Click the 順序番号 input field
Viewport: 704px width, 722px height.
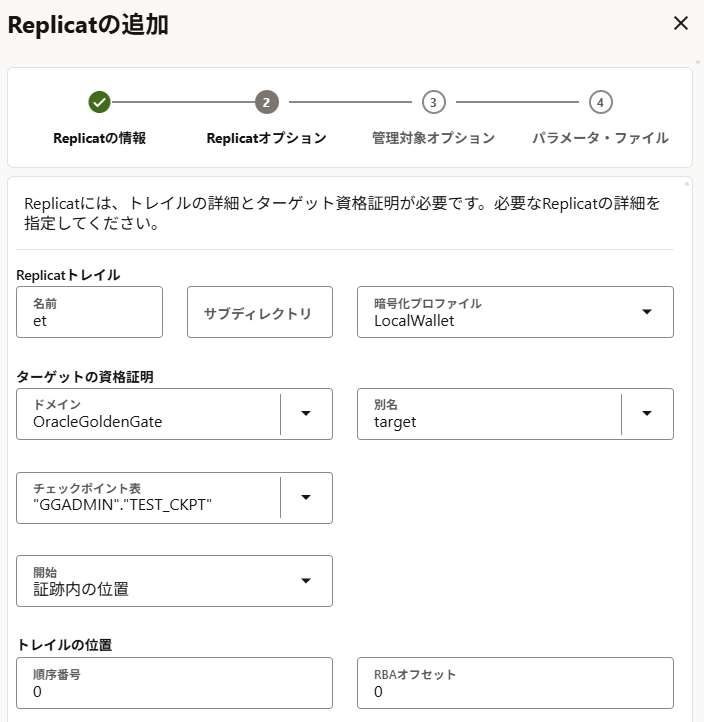point(175,683)
